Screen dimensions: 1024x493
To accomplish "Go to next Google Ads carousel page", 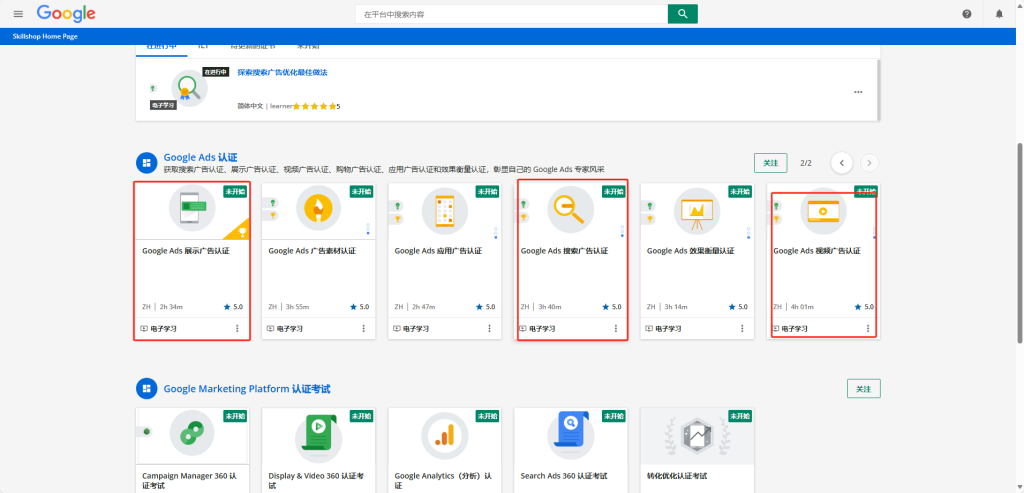I will click(x=870, y=163).
